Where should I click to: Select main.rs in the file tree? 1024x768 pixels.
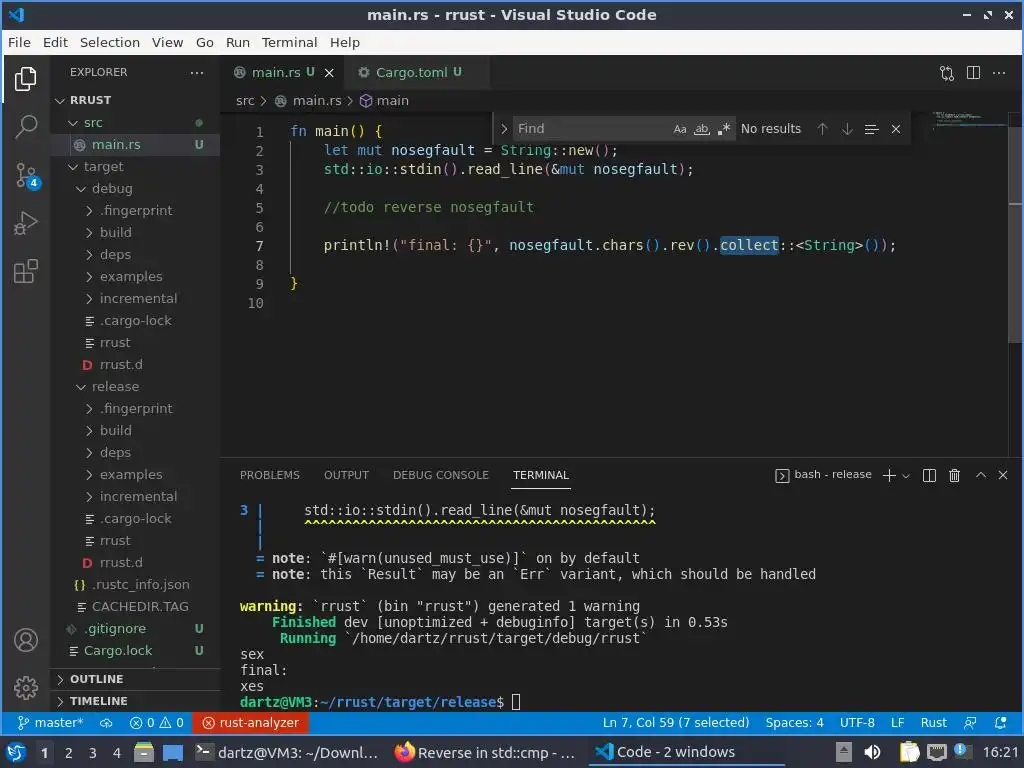click(x=136, y=144)
